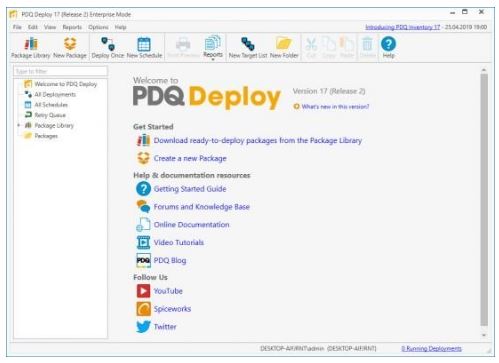This screenshot has height=363, width=499.
Task: Click What's new in this version link
Action: 335,107
